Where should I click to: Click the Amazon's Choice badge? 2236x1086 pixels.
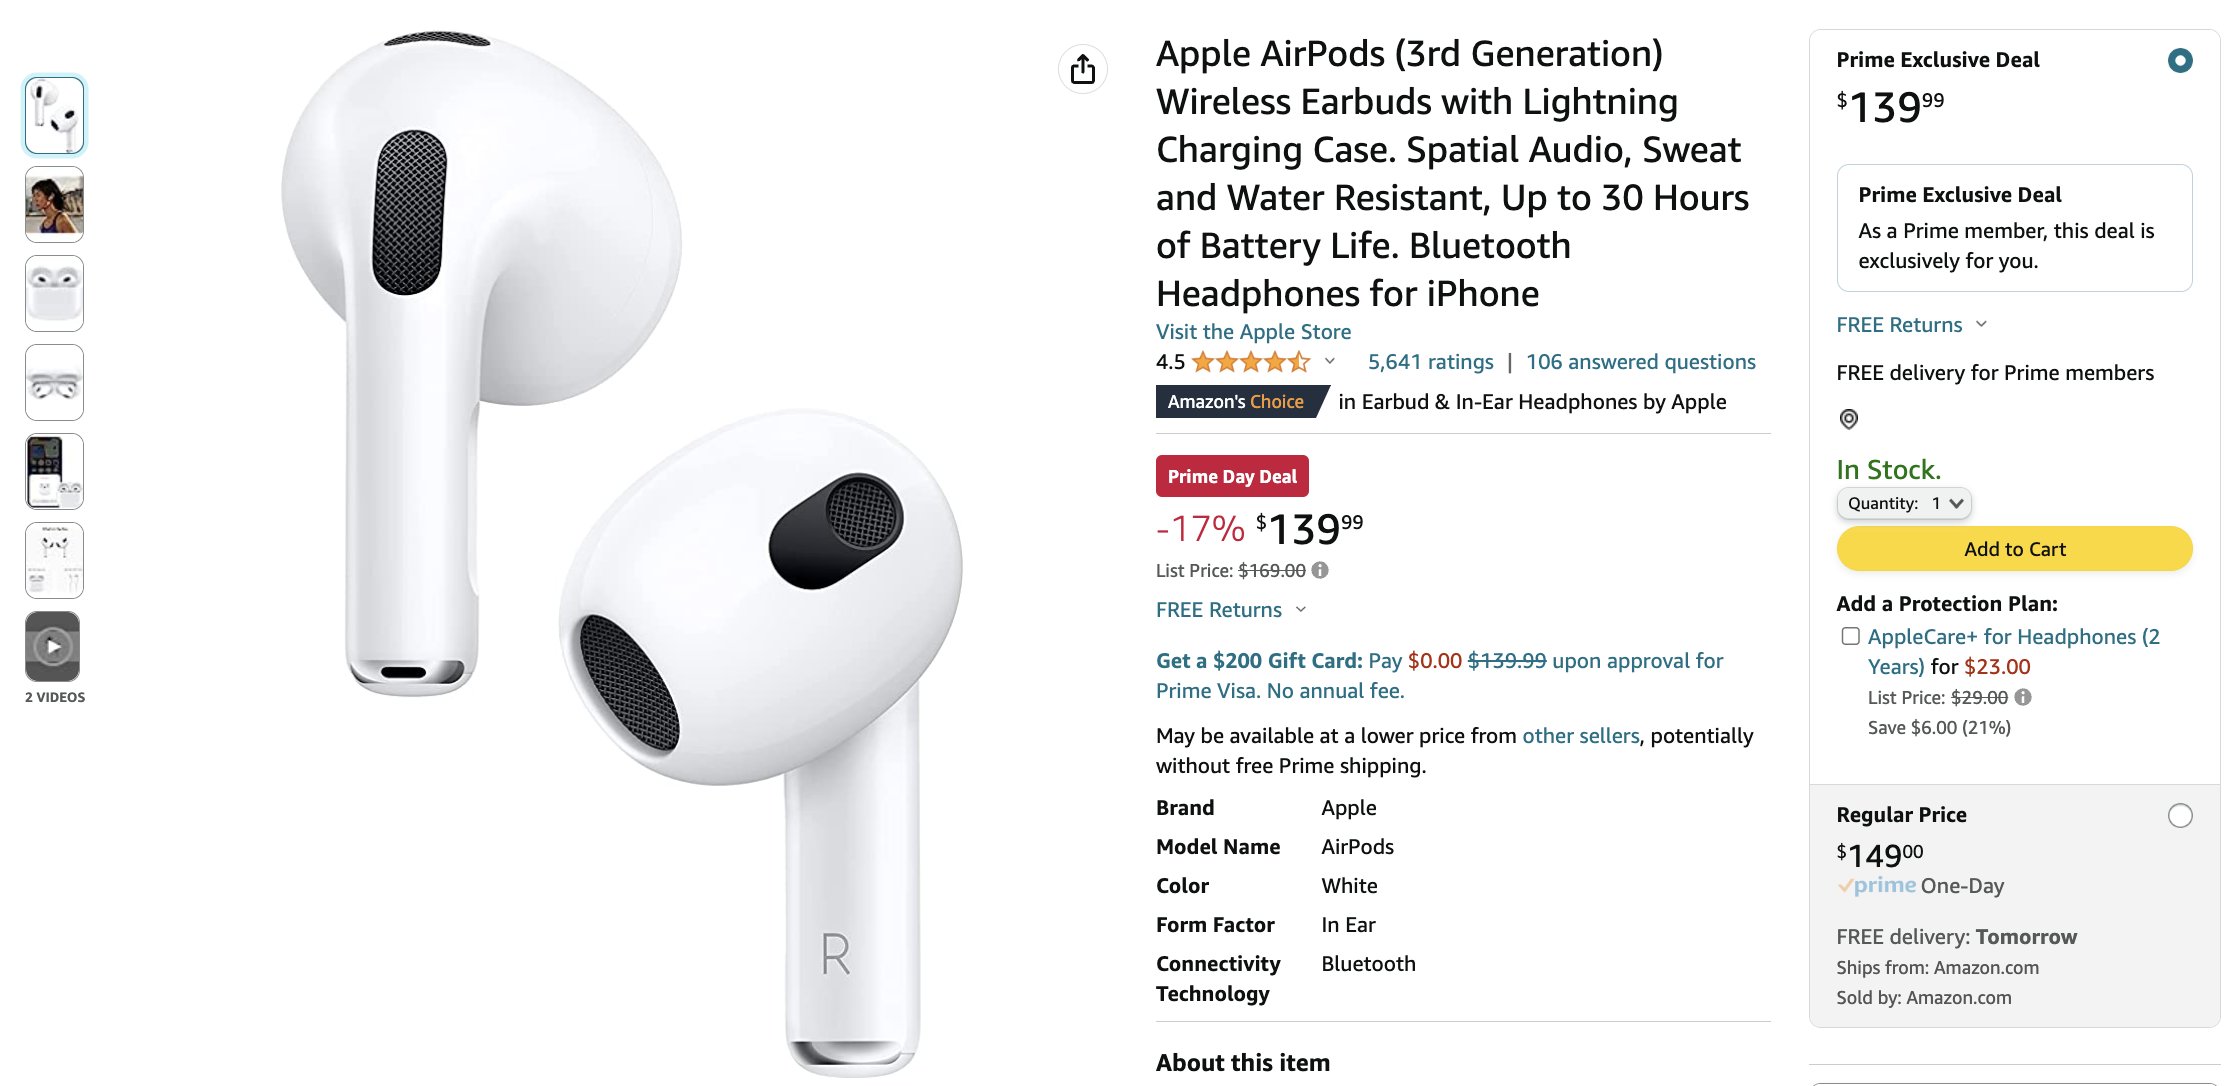(1236, 401)
